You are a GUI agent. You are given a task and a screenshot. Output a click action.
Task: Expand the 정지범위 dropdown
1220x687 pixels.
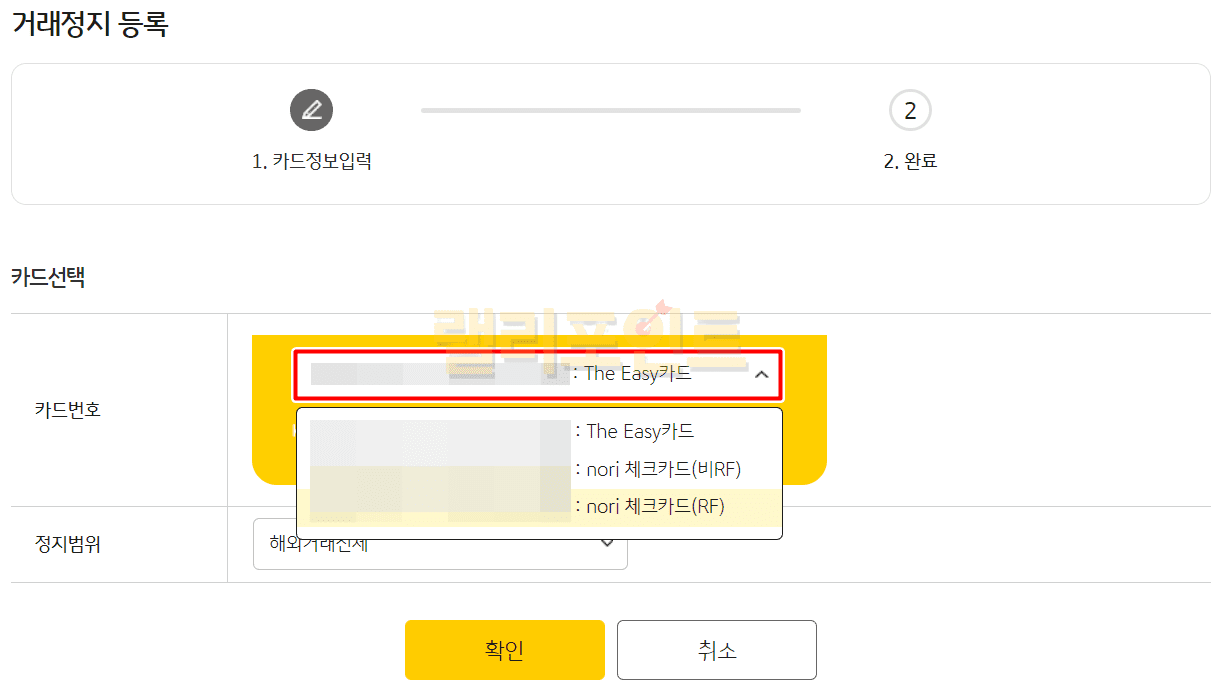click(x=440, y=545)
